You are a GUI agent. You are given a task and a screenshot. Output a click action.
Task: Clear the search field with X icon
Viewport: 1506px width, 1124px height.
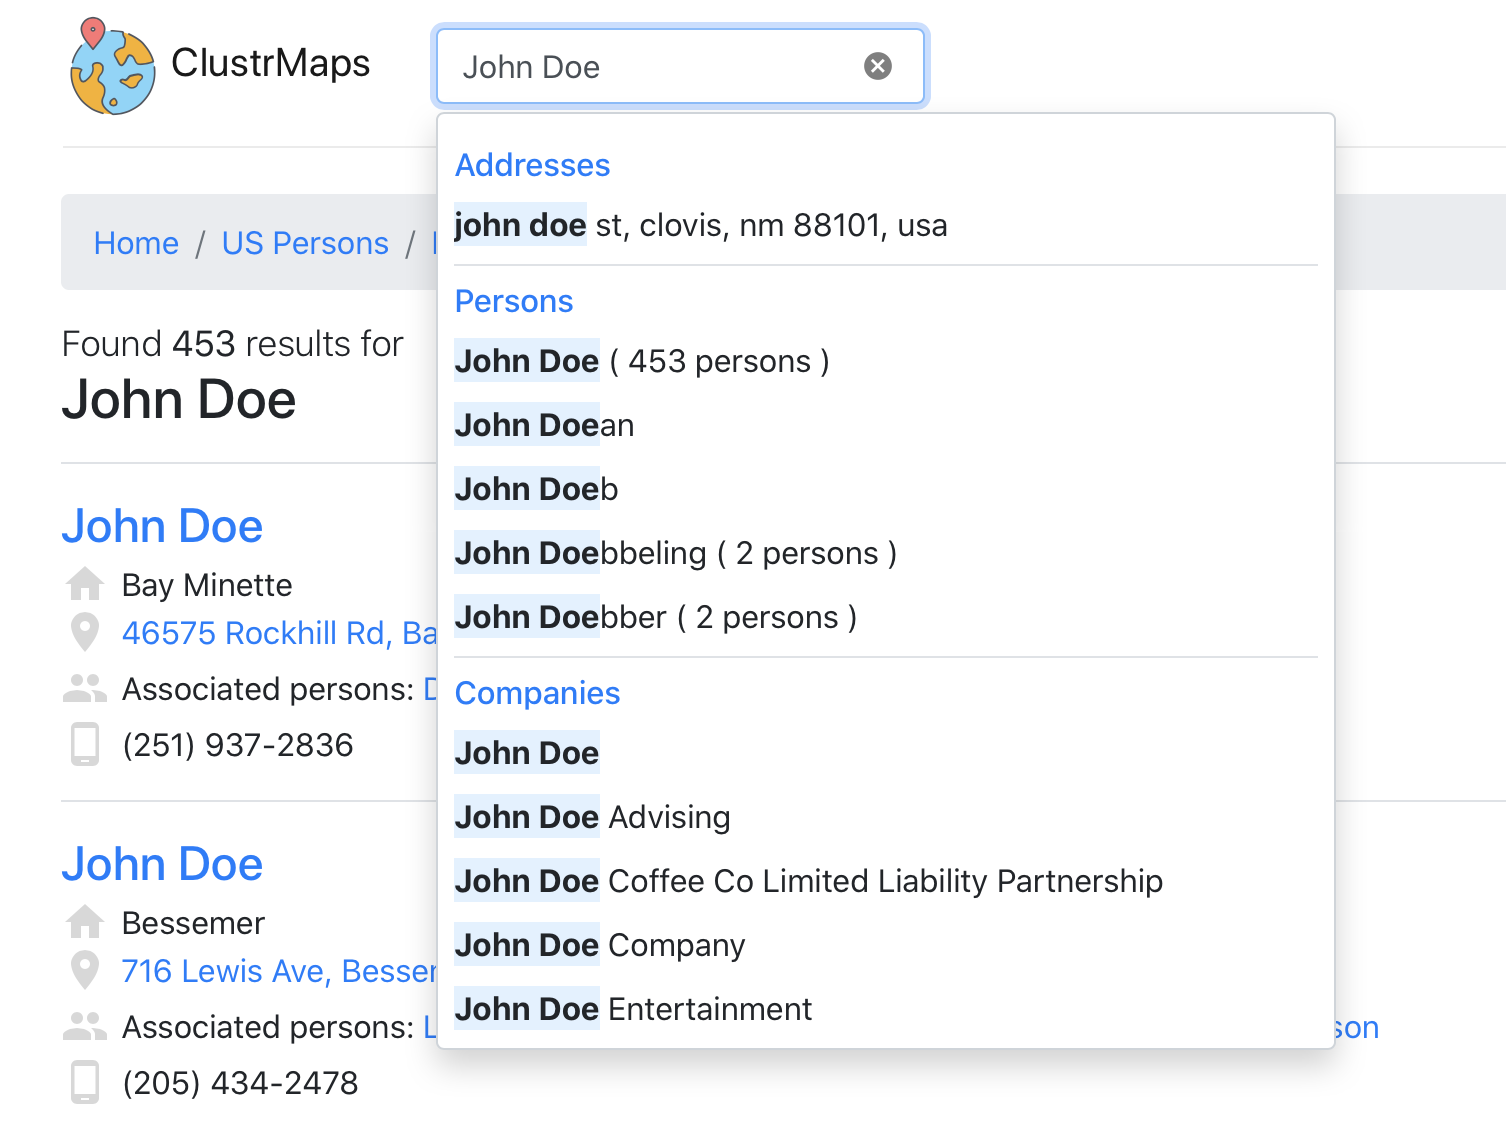coord(877,66)
